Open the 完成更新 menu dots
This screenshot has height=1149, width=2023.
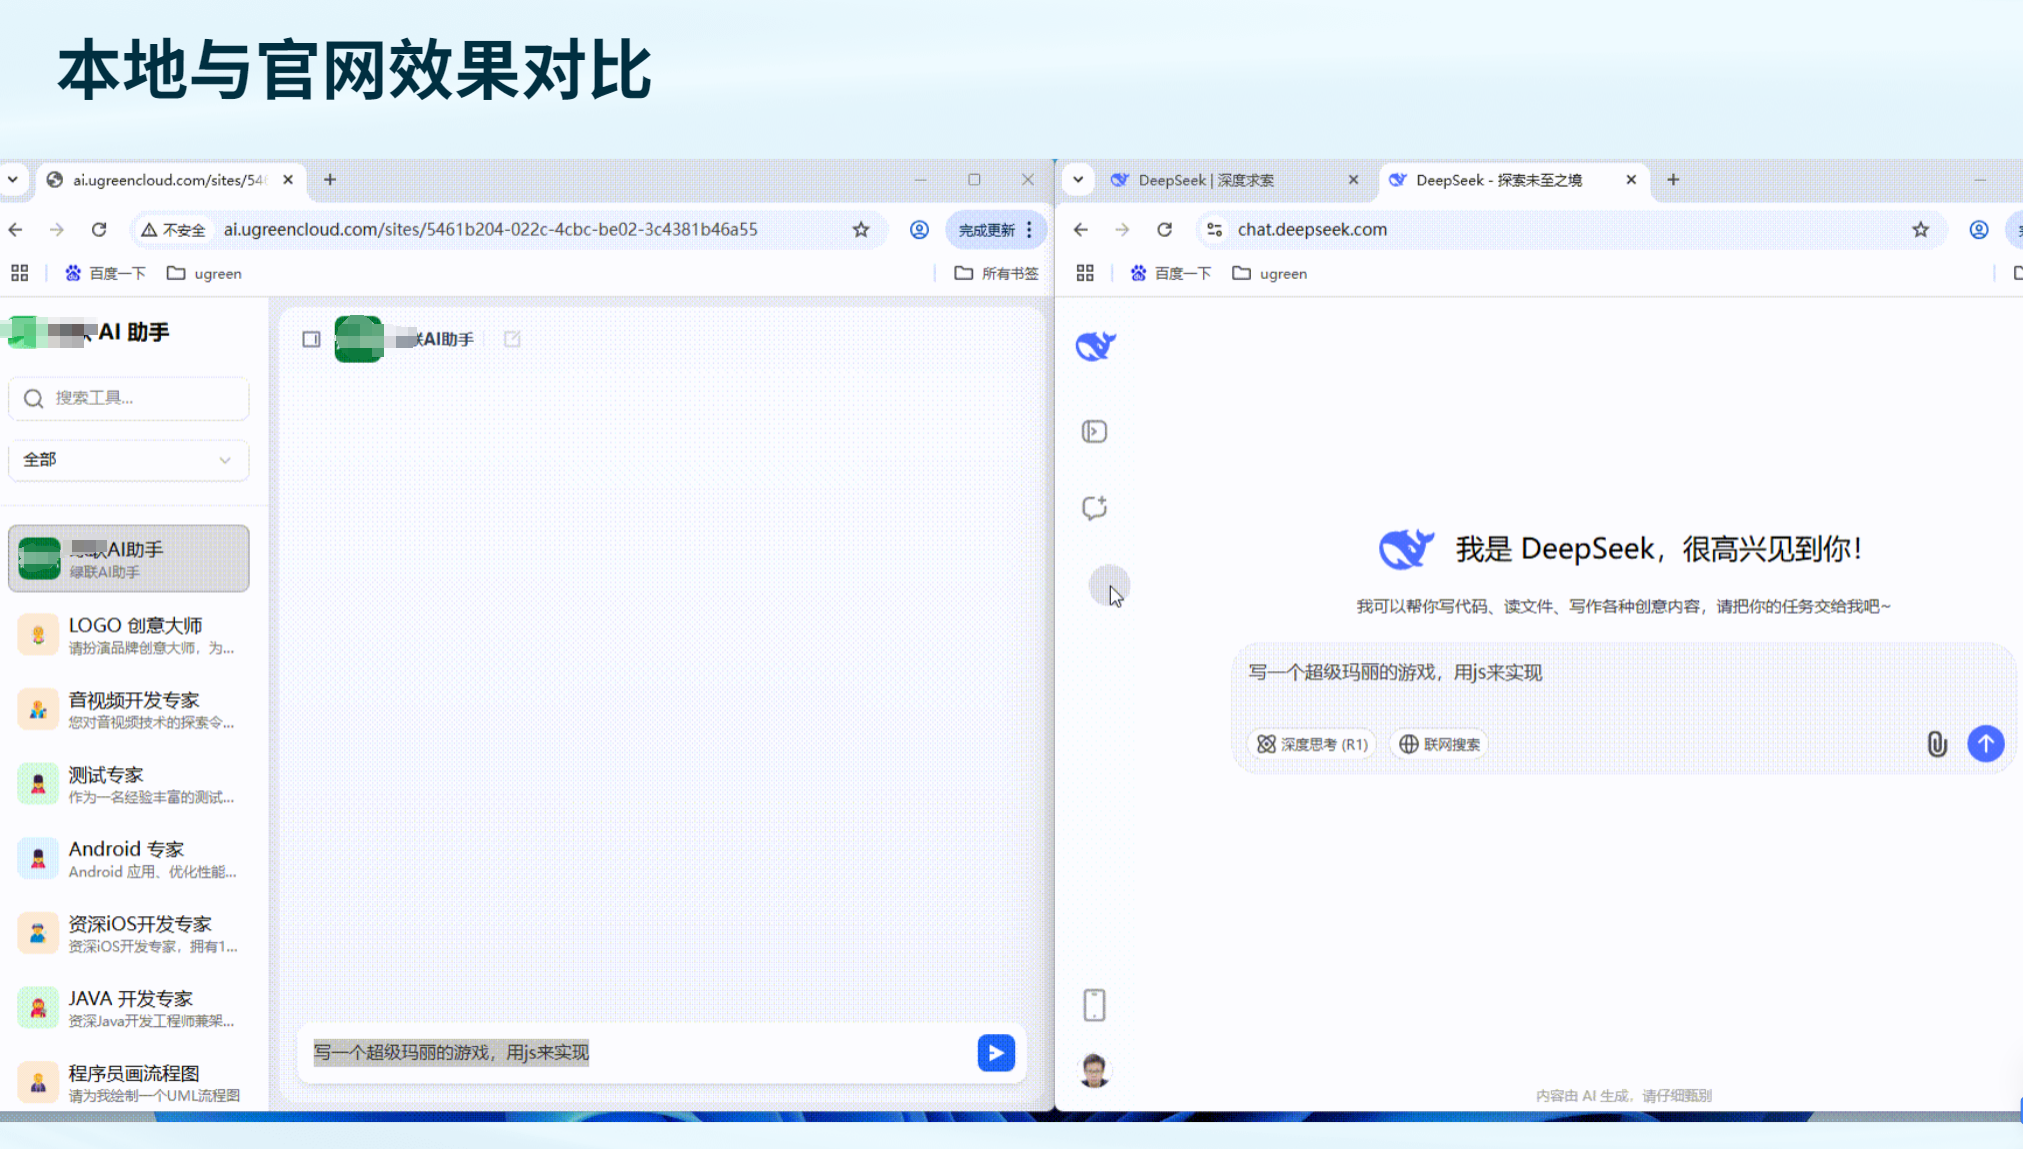(x=1029, y=230)
